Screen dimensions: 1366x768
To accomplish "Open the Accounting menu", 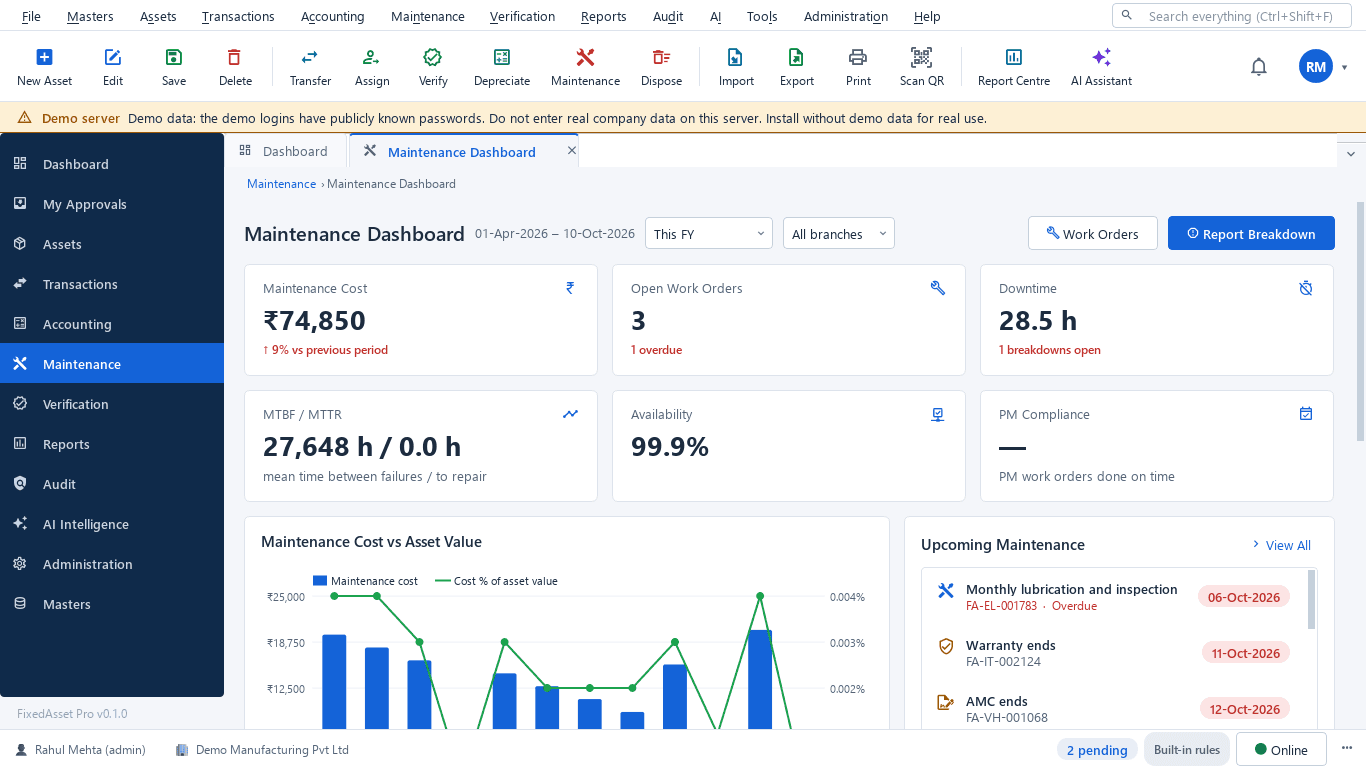I will pos(333,16).
